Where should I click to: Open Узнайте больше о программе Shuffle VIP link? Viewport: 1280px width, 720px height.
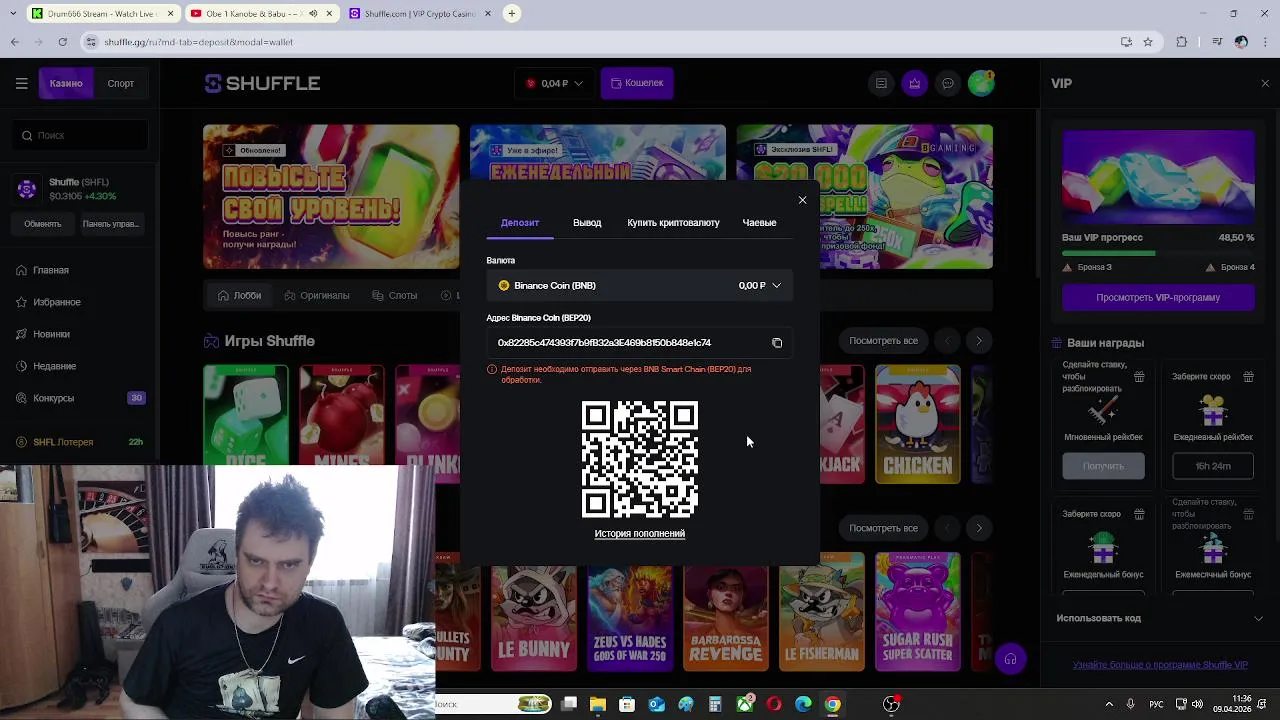pos(1160,665)
